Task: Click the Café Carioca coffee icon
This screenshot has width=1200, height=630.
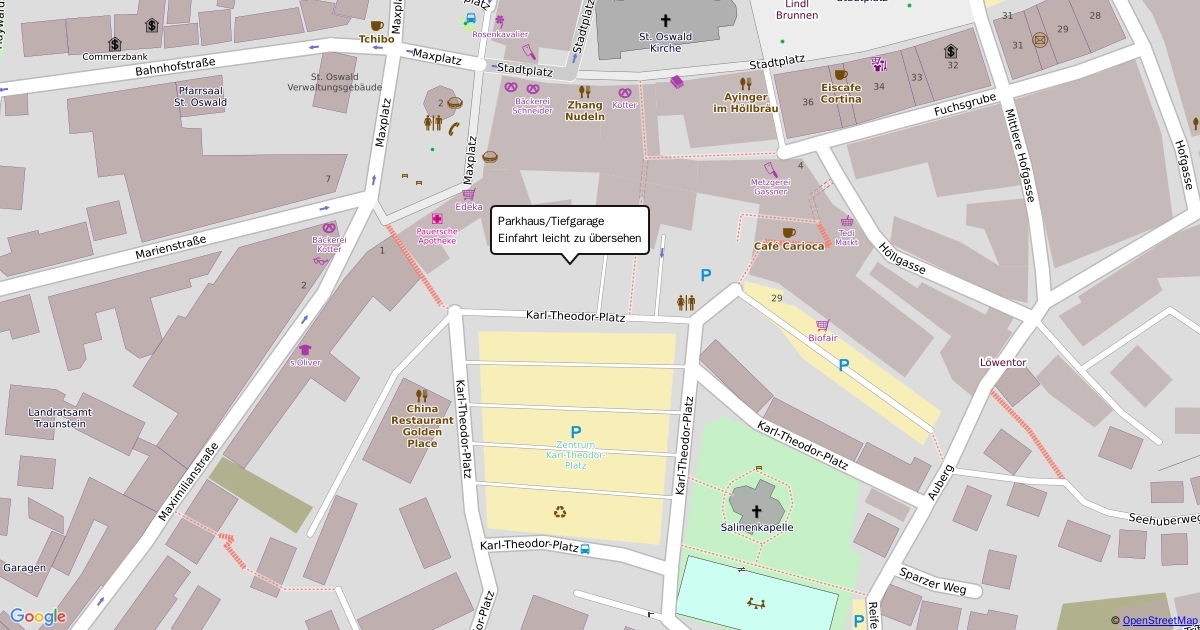Action: (x=789, y=233)
